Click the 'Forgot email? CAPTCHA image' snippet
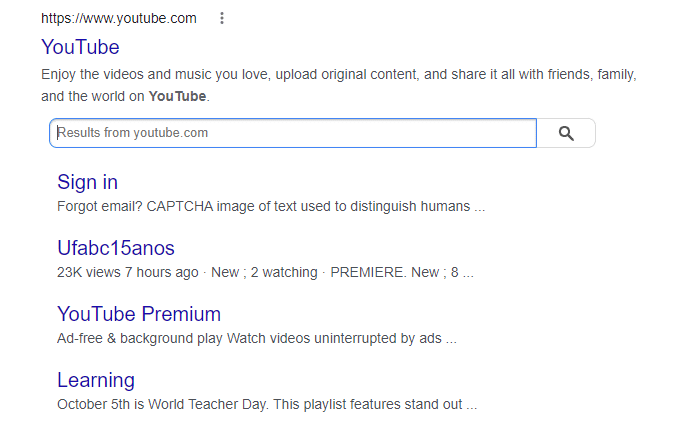 coord(271,206)
